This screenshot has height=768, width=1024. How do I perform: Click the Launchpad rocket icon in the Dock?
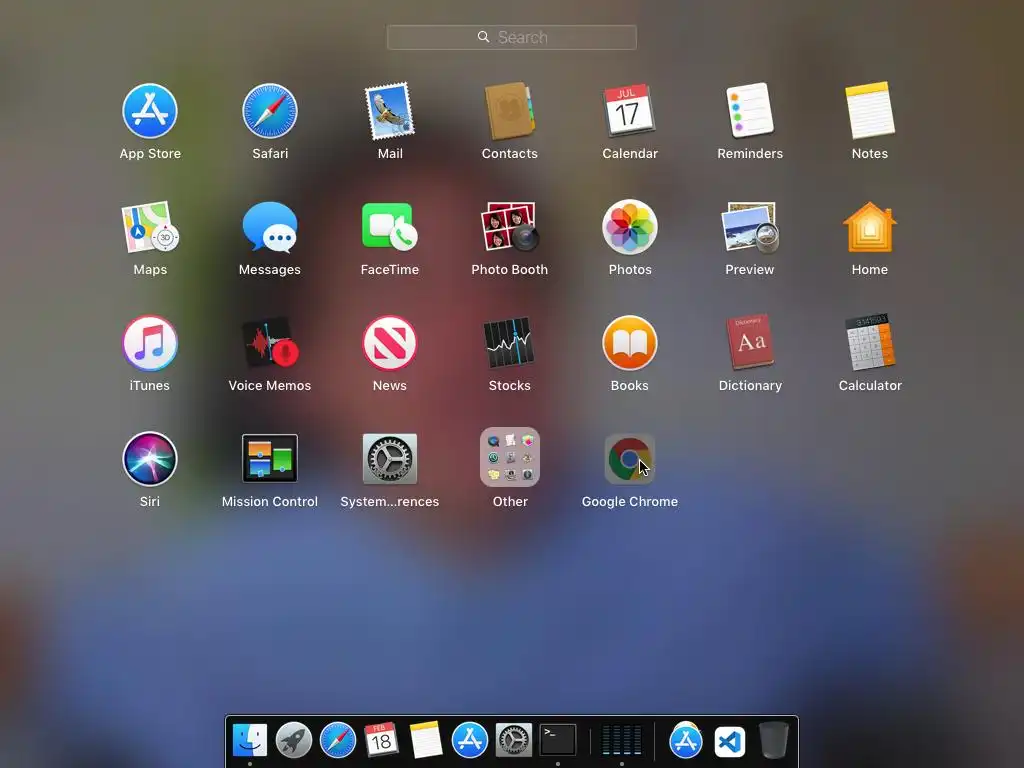point(294,741)
